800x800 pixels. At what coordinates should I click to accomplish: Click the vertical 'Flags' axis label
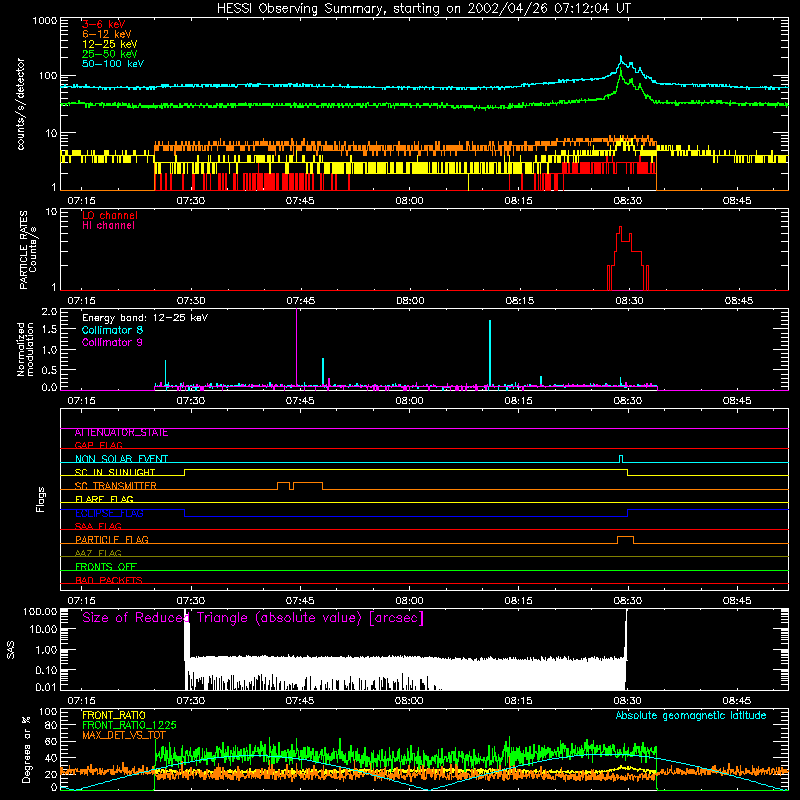click(x=41, y=500)
